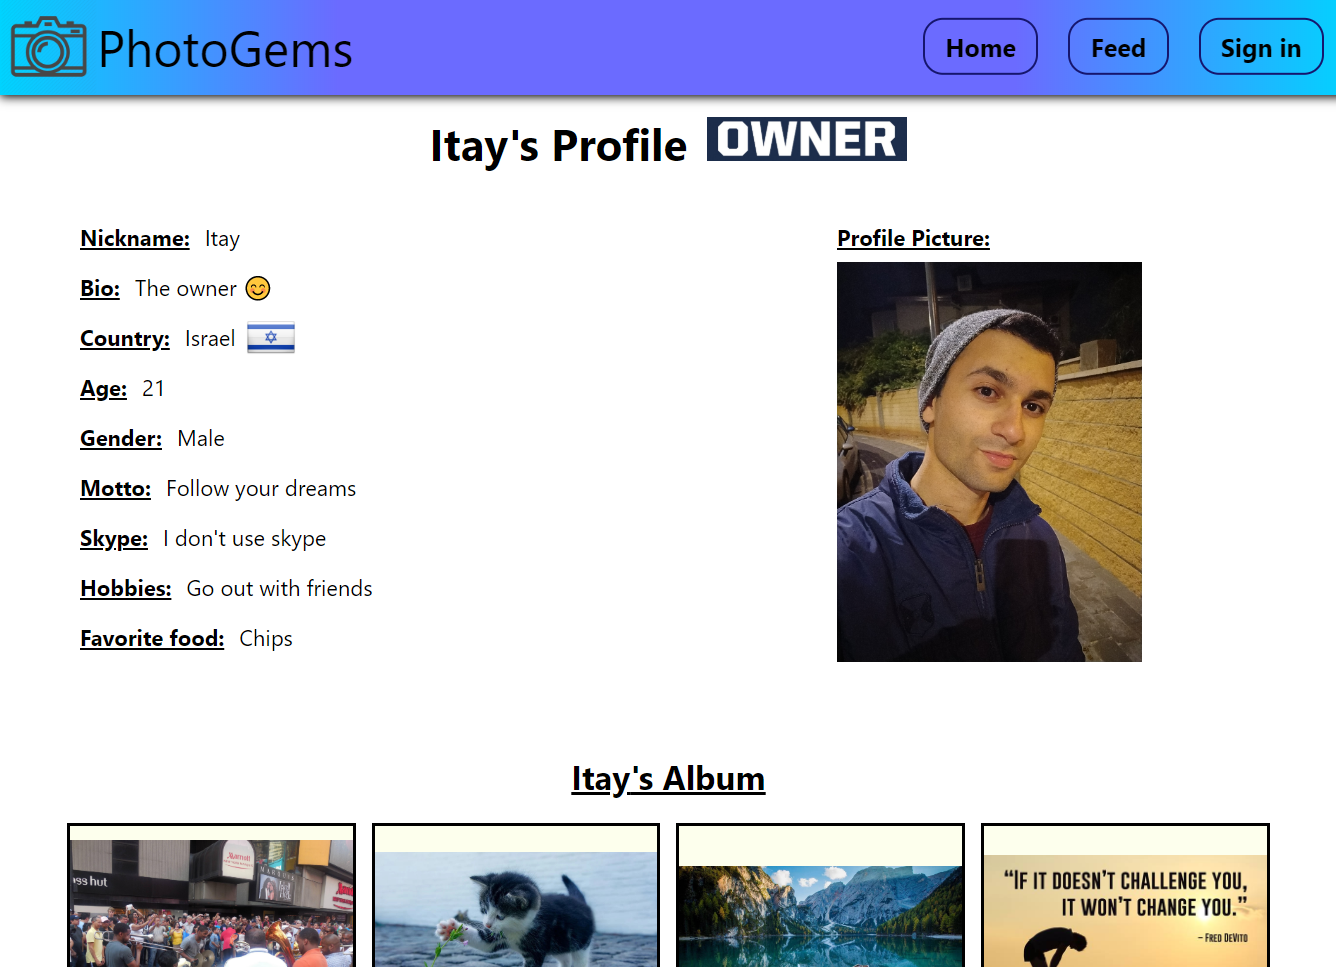Open the motivational quote album photo
1336x967 pixels.
click(x=1125, y=911)
